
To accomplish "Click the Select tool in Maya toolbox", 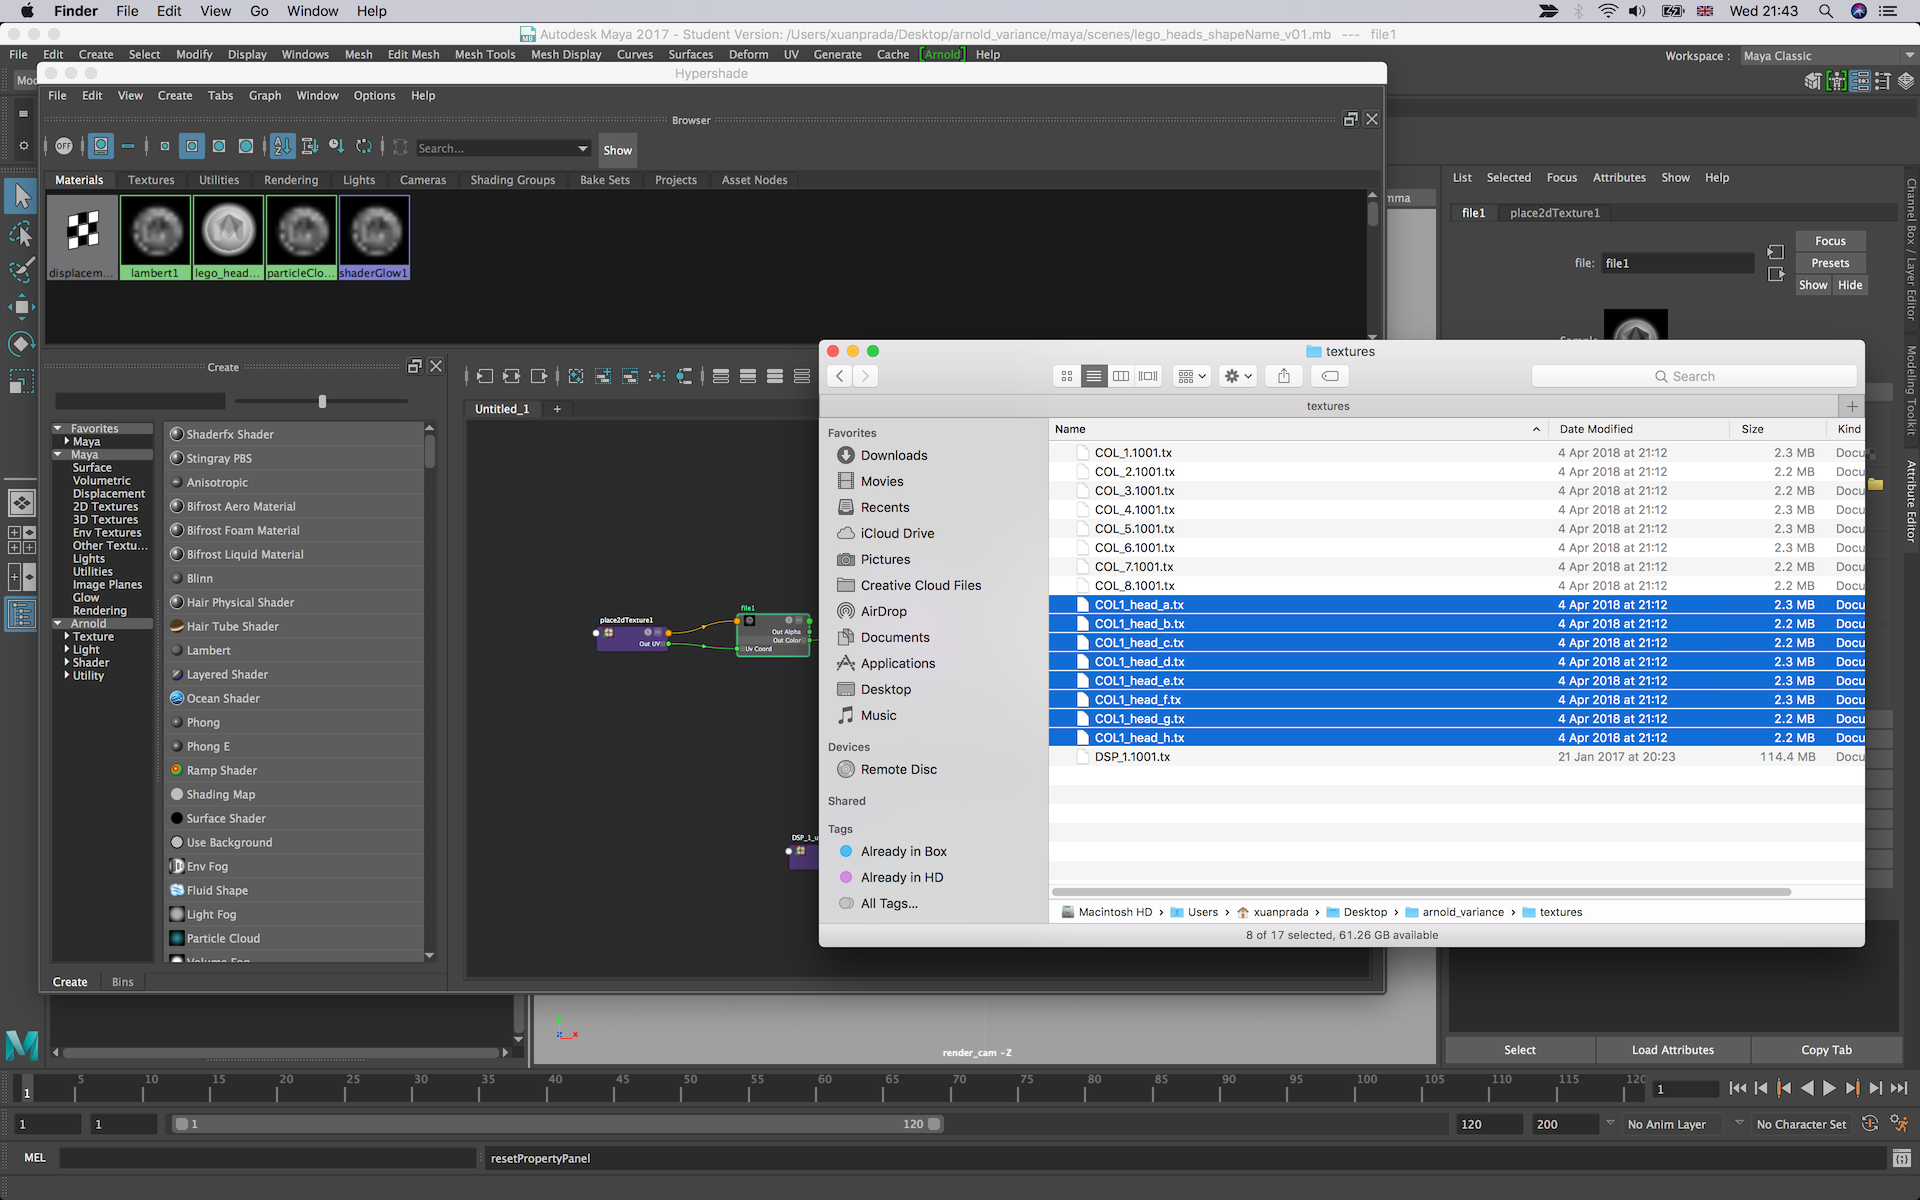I will pos(21,197).
